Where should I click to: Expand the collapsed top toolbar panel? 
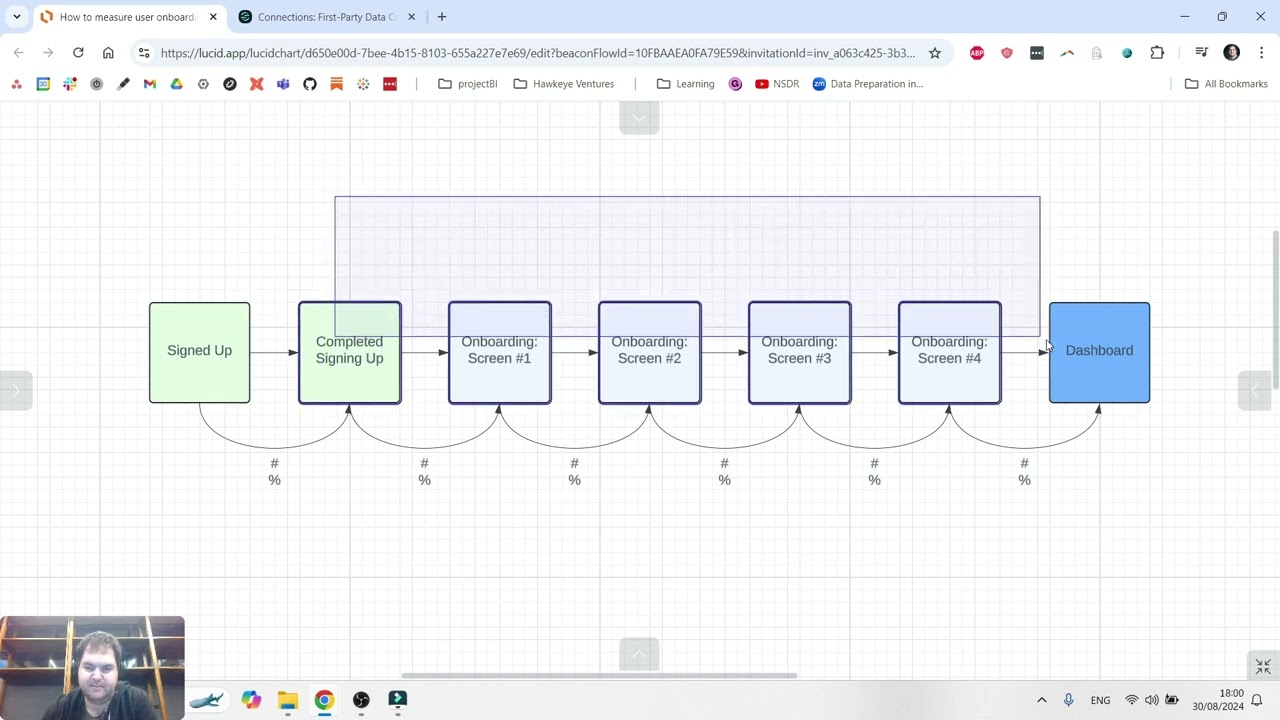point(639,119)
